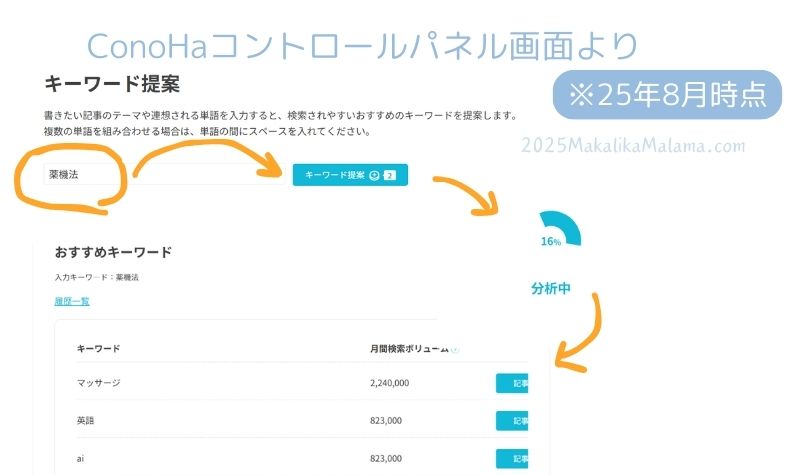Screen dimensions: 800x475
Task: Select the ai keyword cell
Action: 82,458
